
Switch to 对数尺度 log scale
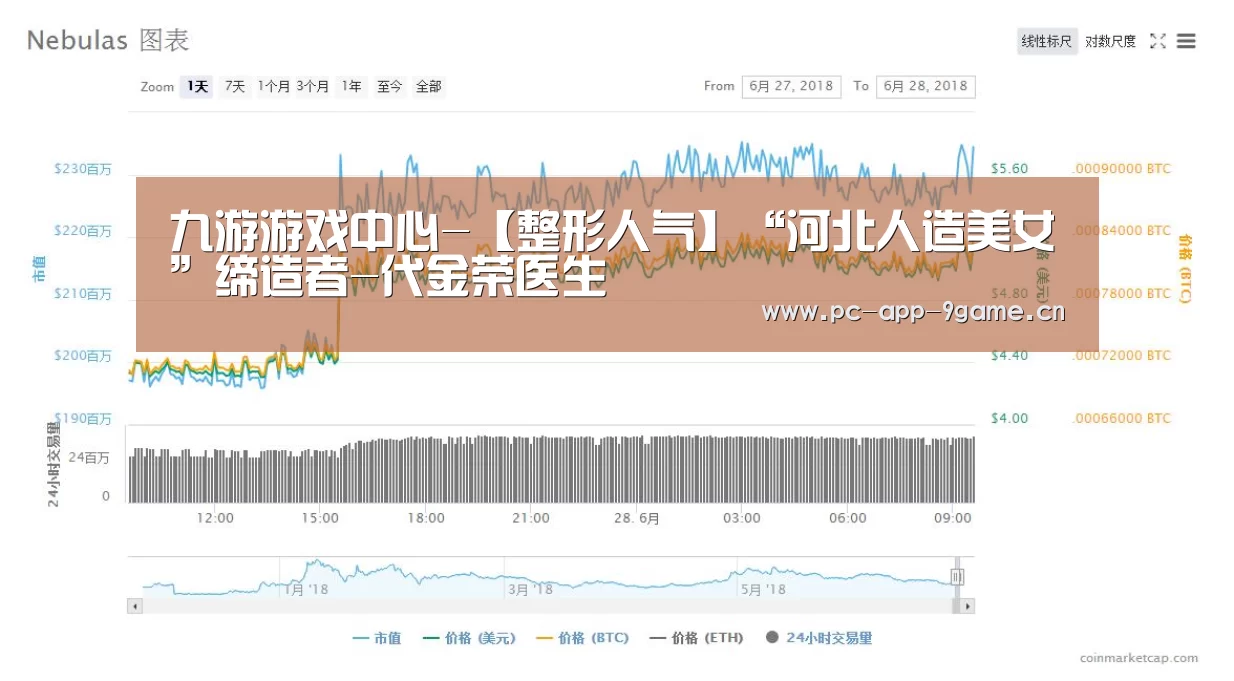click(x=1111, y=41)
